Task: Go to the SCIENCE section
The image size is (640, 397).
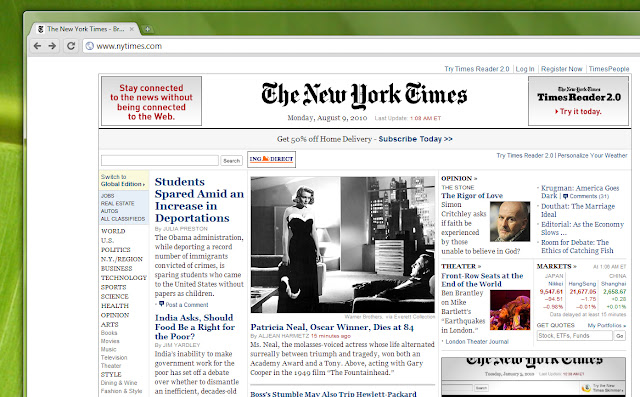Action: [x=115, y=297]
